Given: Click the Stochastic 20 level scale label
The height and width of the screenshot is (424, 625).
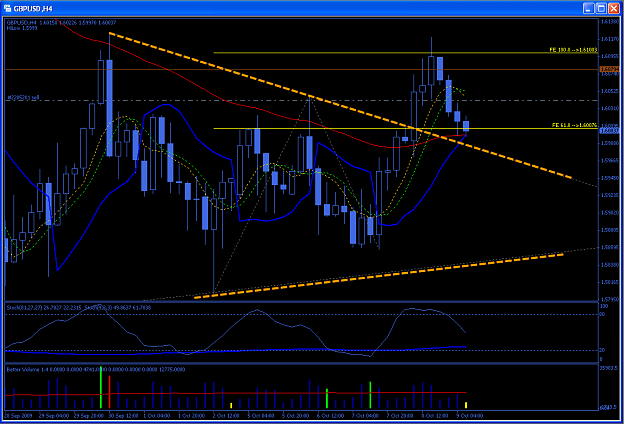Looking at the screenshot, I should [602, 350].
